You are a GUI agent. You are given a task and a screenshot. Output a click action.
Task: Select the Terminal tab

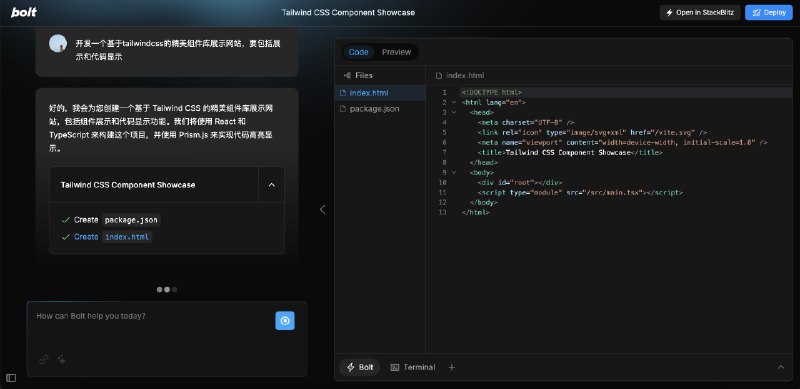click(x=413, y=367)
